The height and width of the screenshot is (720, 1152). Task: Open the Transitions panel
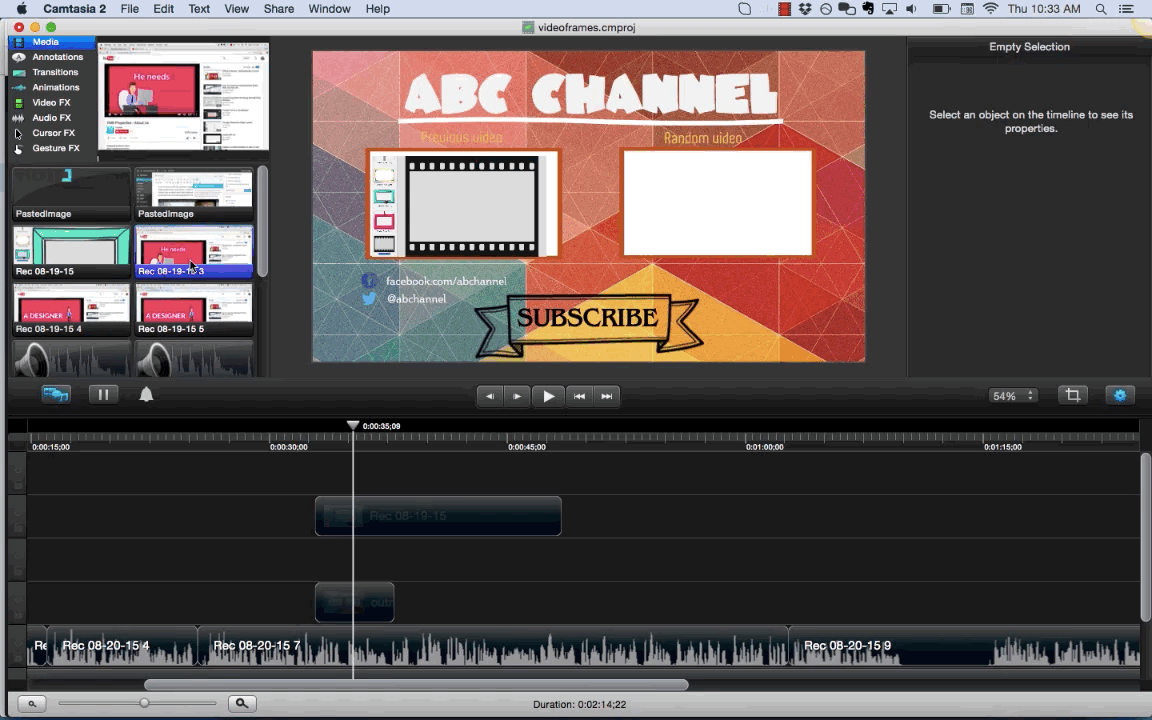click(54, 72)
